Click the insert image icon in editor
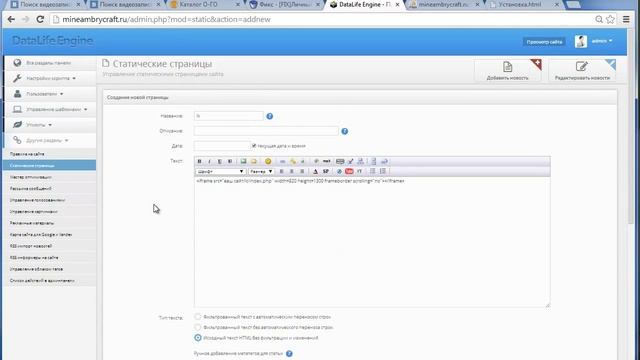 pyautogui.click(x=243, y=161)
